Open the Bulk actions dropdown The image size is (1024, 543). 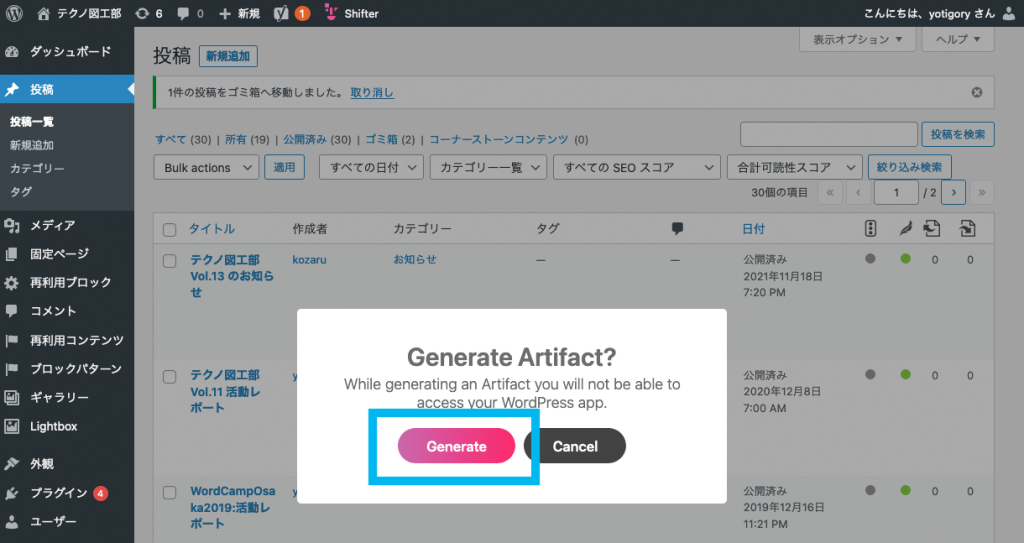point(206,167)
